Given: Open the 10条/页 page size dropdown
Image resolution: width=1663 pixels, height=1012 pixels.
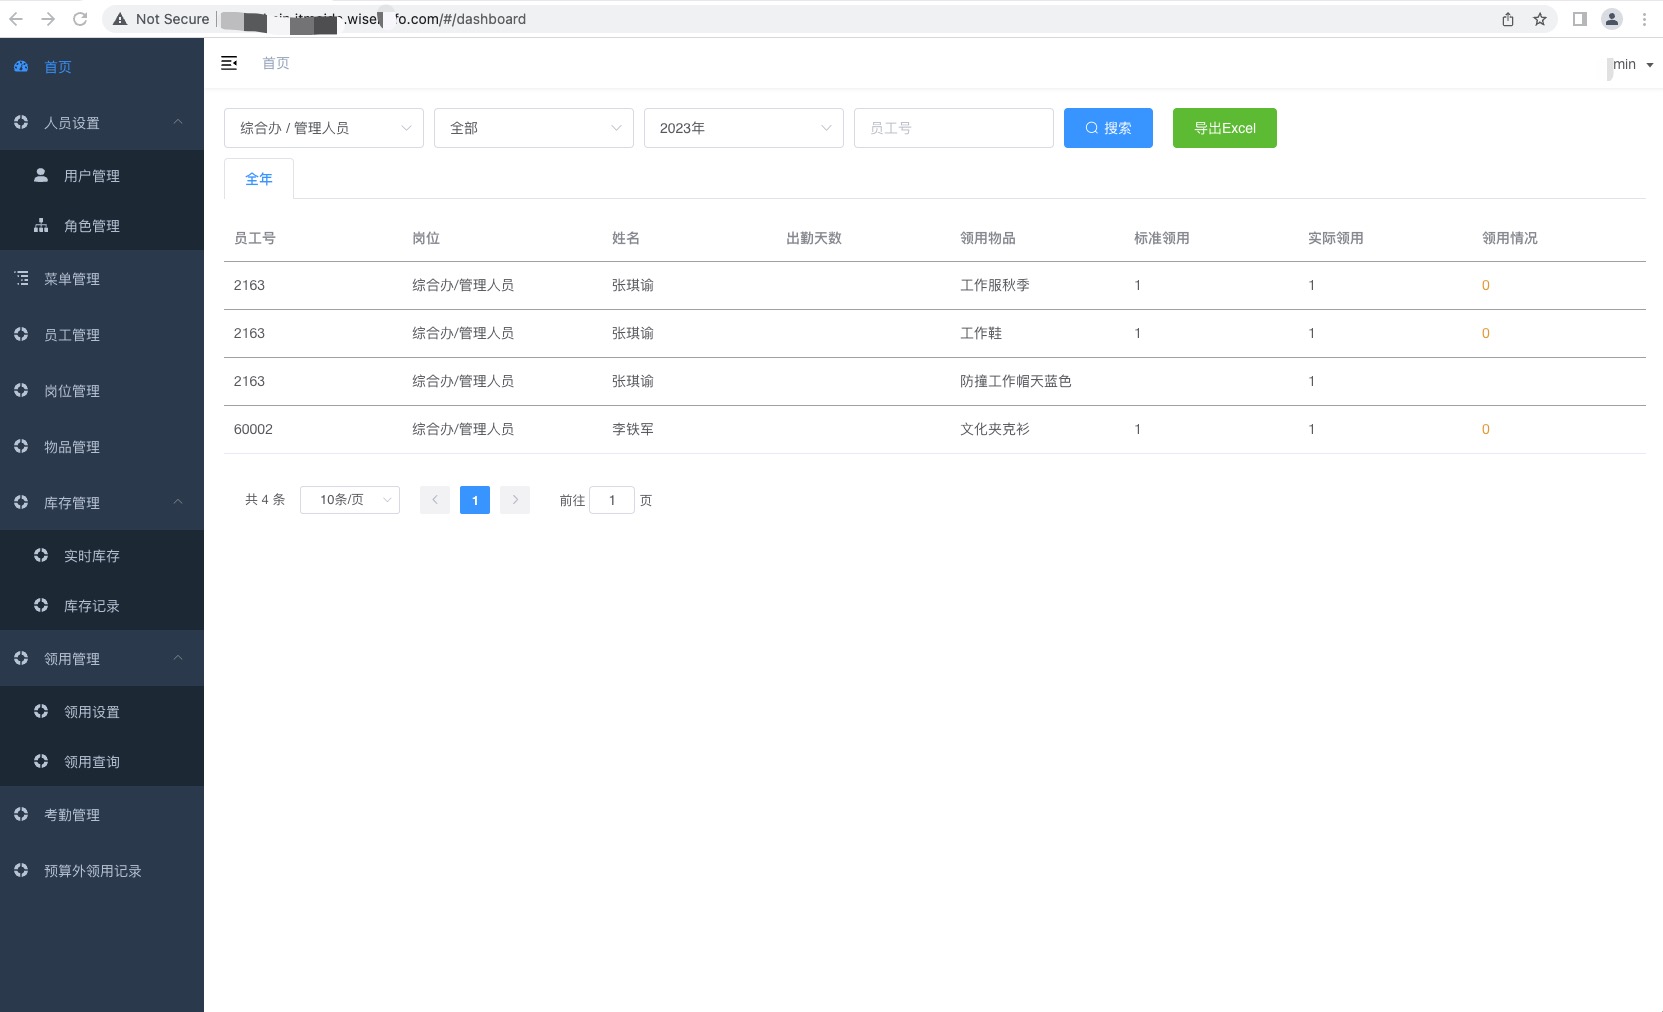Looking at the screenshot, I should 350,500.
